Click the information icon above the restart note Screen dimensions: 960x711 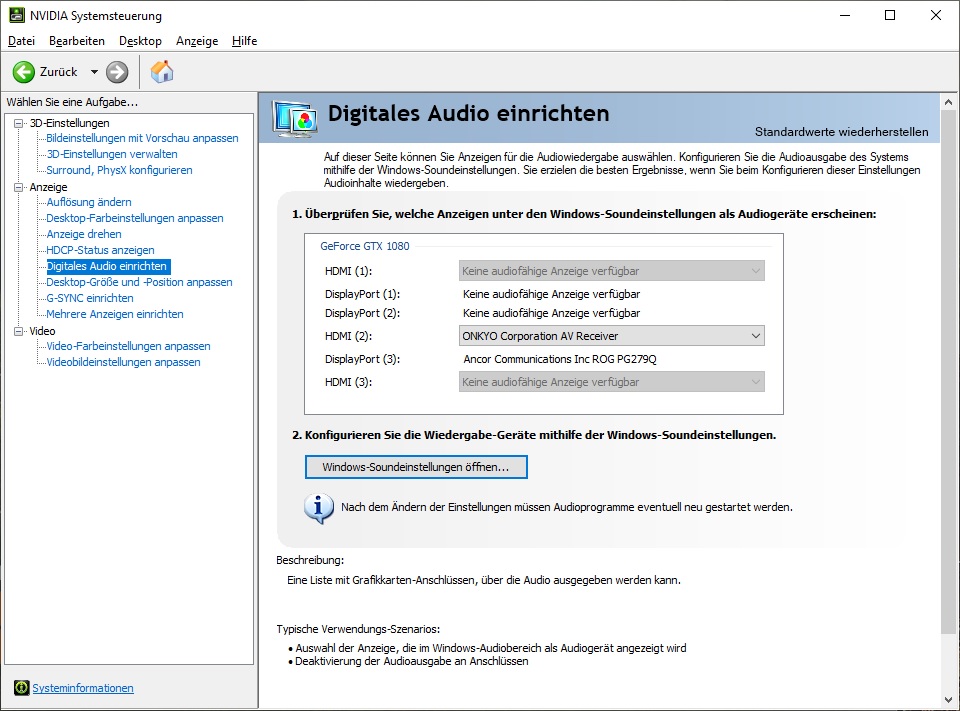click(x=318, y=509)
